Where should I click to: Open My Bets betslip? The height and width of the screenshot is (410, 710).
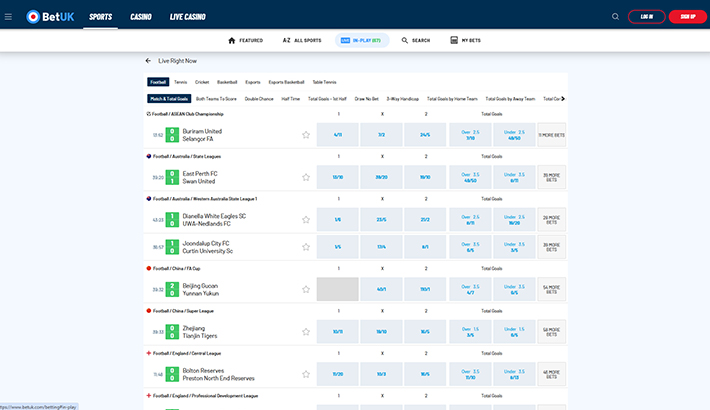click(x=466, y=40)
